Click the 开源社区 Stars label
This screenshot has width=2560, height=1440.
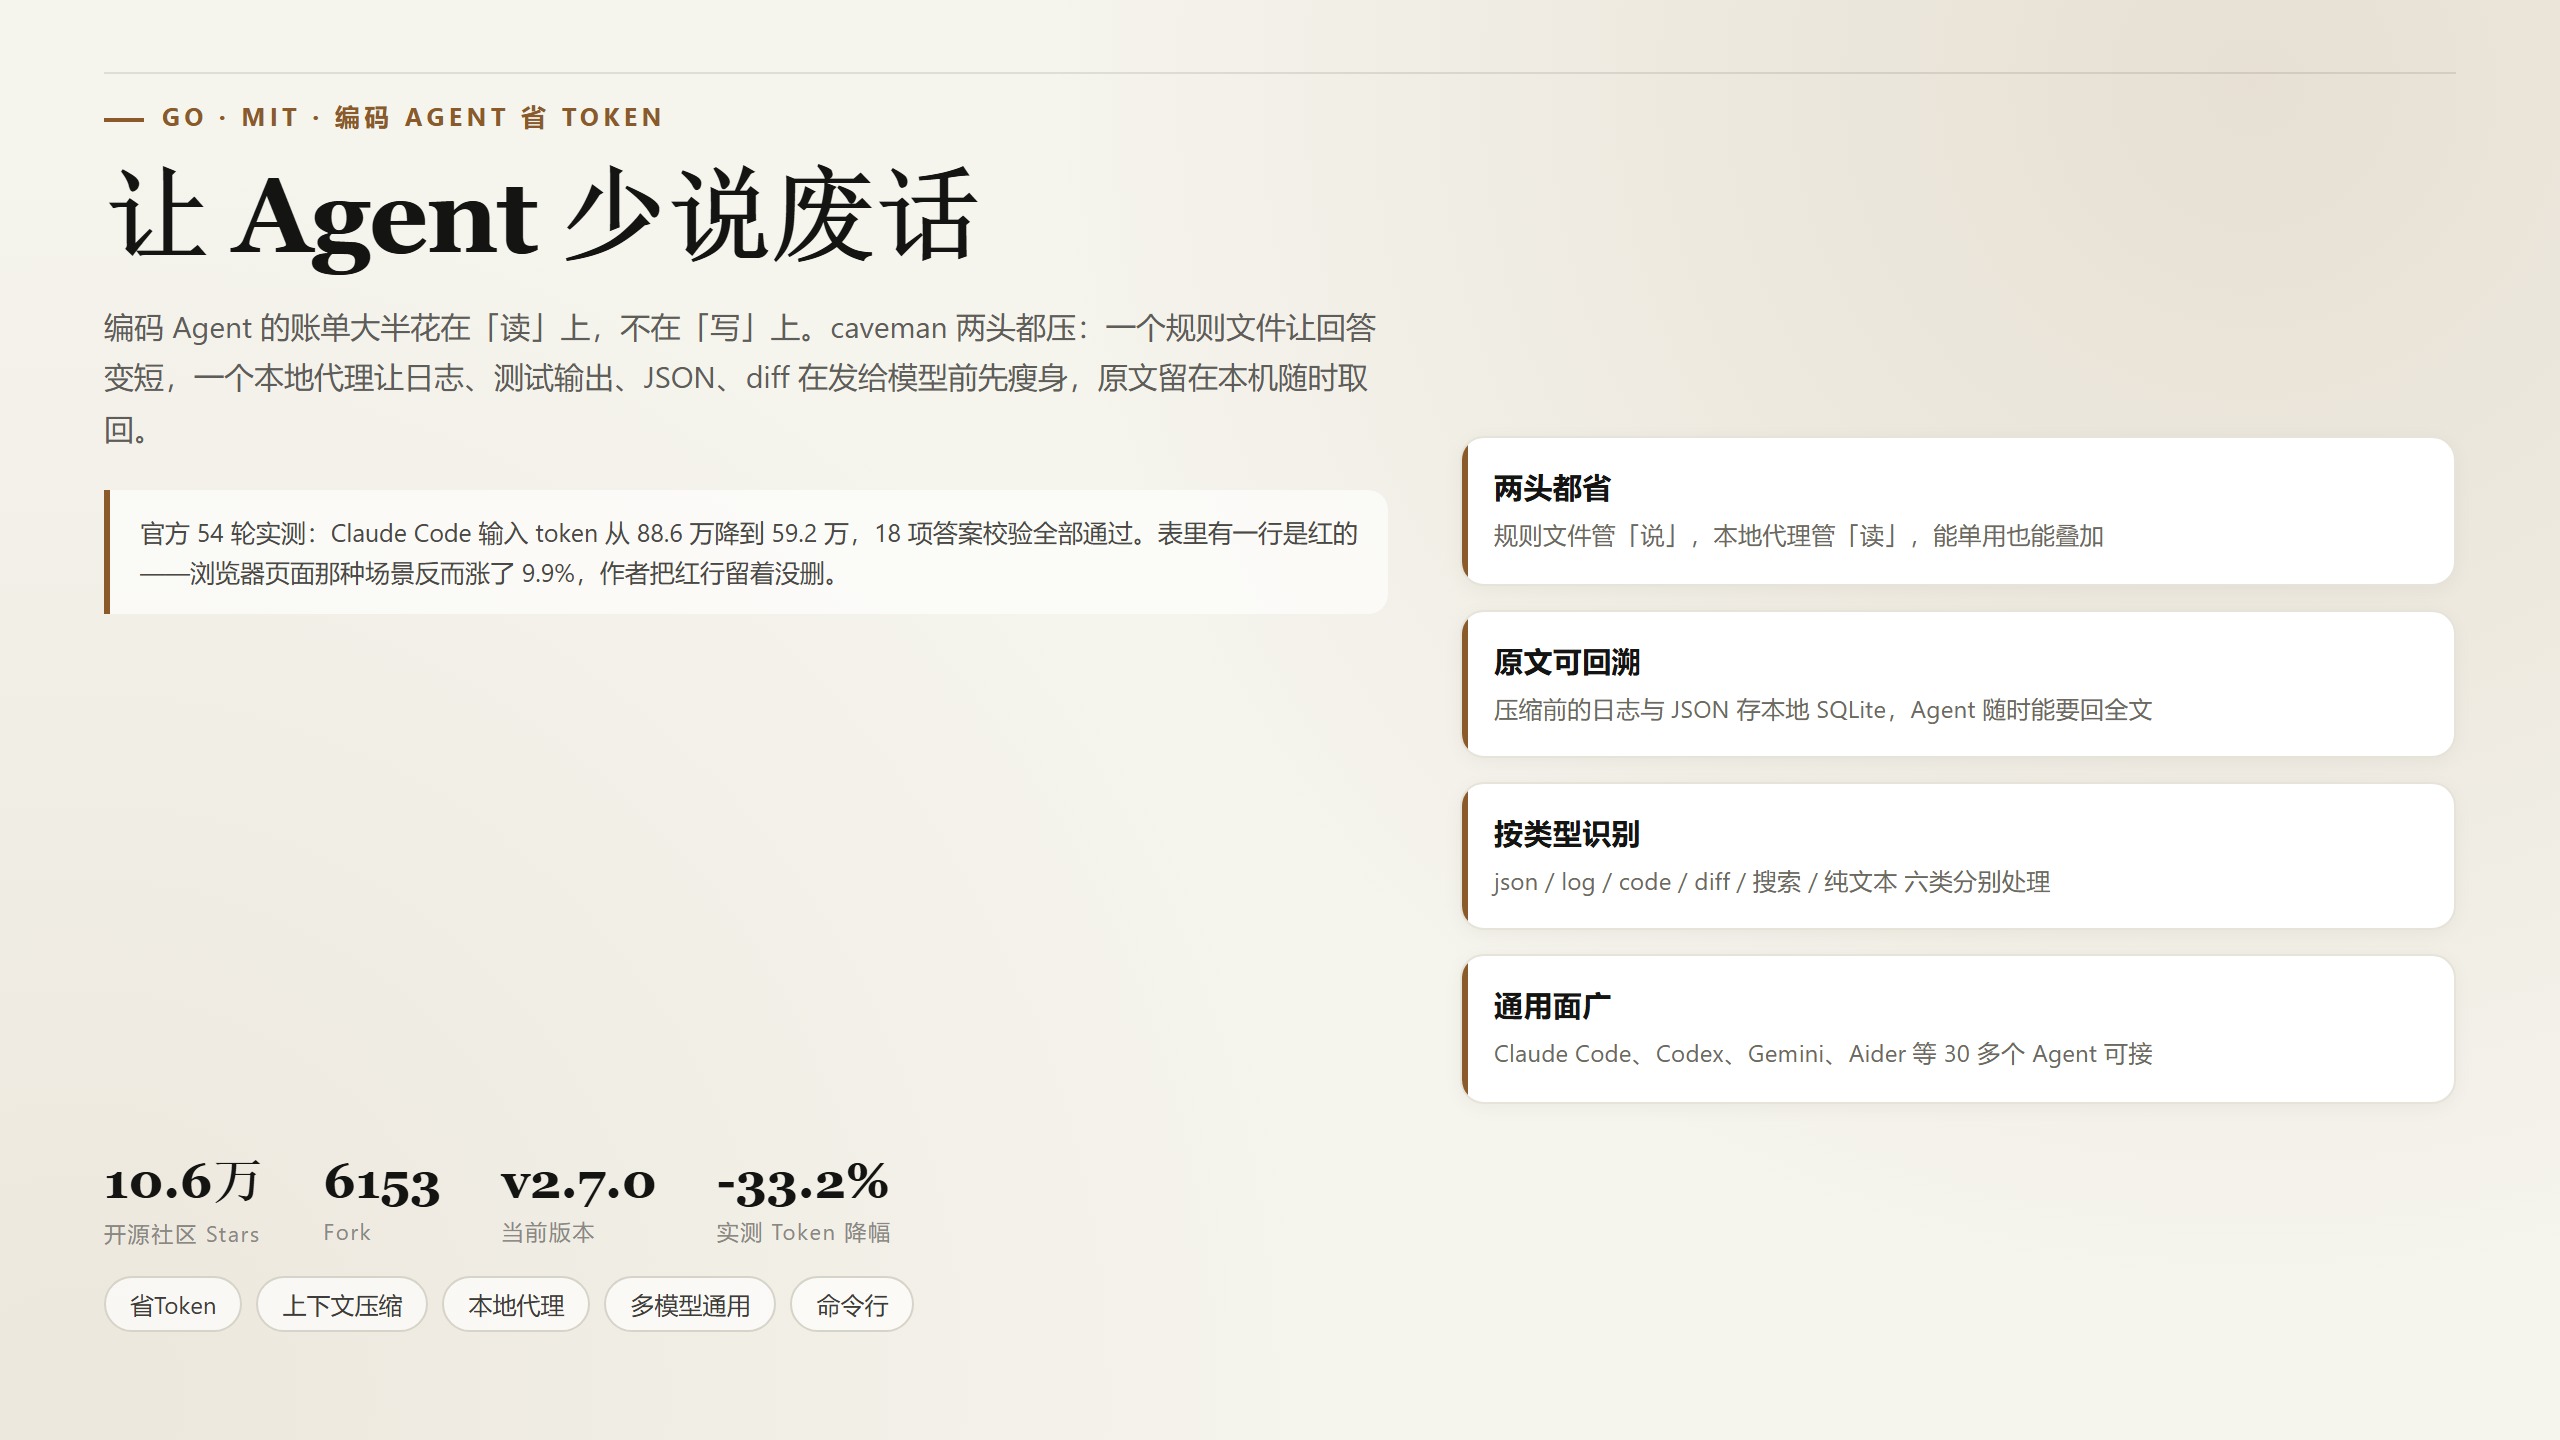point(182,1235)
